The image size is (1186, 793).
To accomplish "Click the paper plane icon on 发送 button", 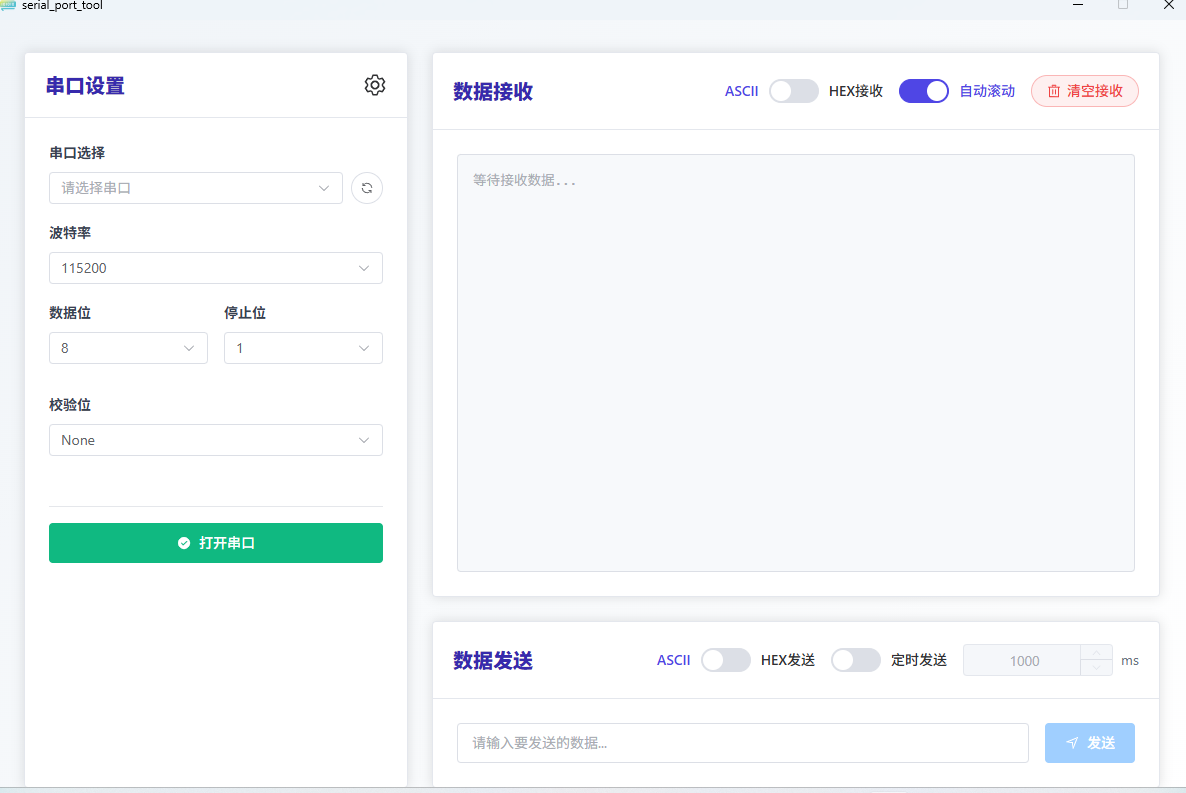I will point(1073,743).
